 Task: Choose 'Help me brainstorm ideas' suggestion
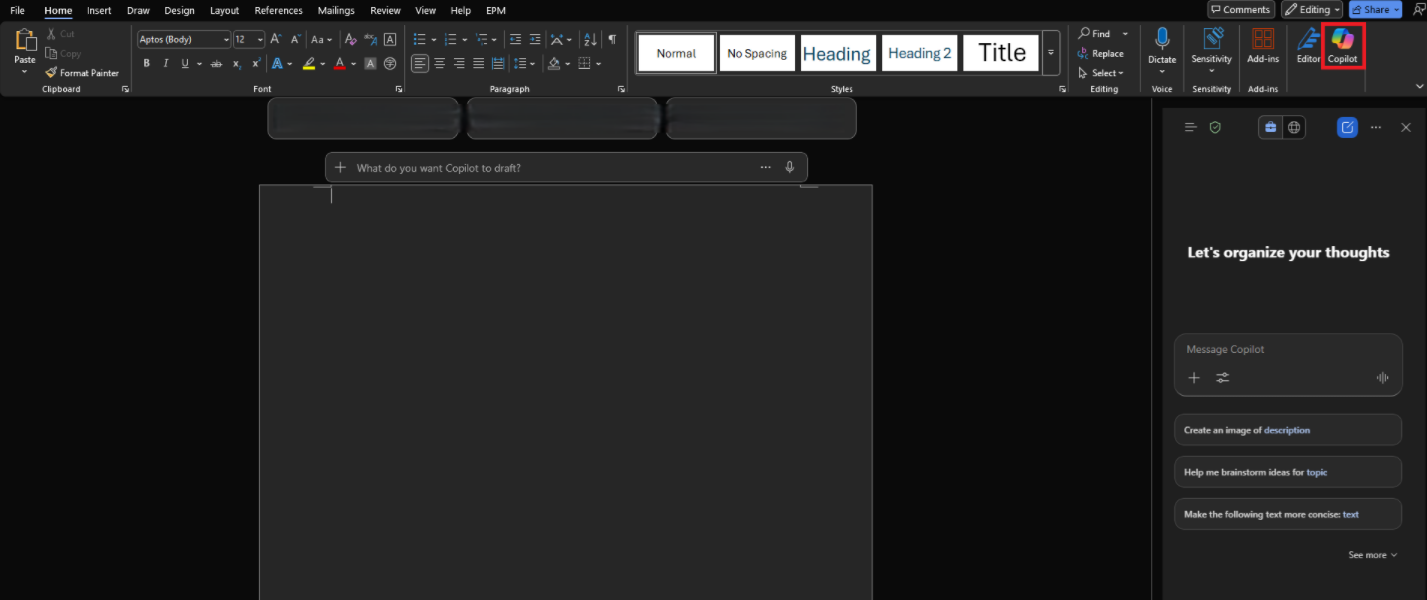click(x=1288, y=472)
